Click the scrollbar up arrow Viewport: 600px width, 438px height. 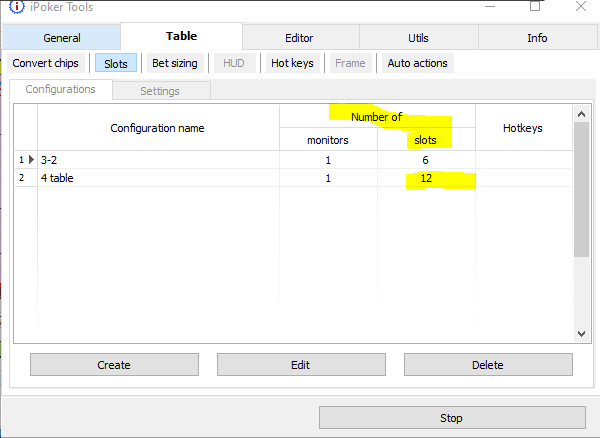(x=582, y=114)
